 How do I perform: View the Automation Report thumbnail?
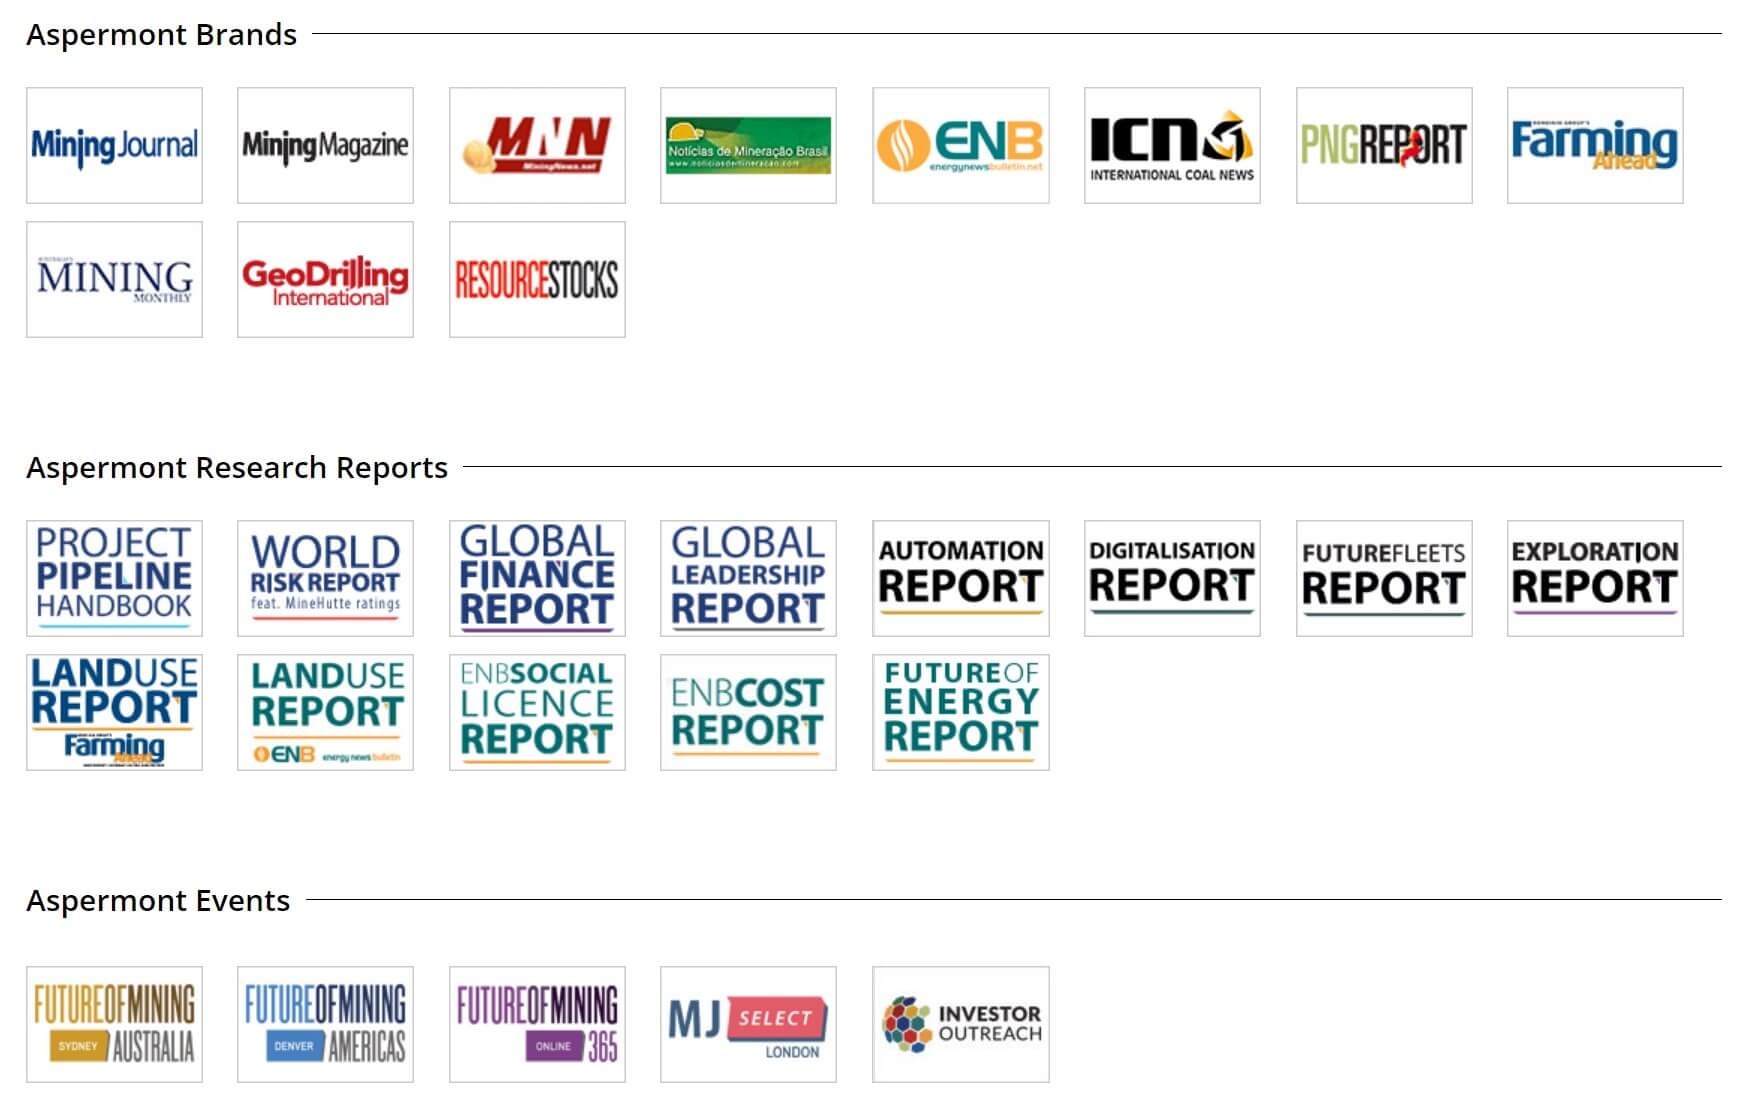click(960, 578)
